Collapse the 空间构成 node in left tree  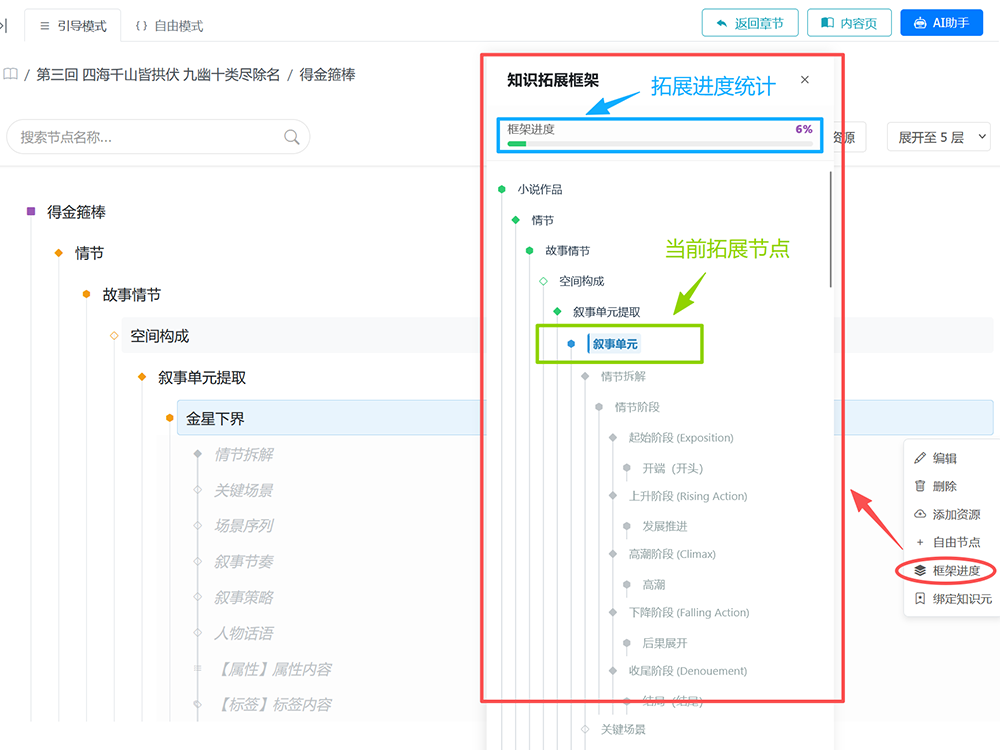114,335
